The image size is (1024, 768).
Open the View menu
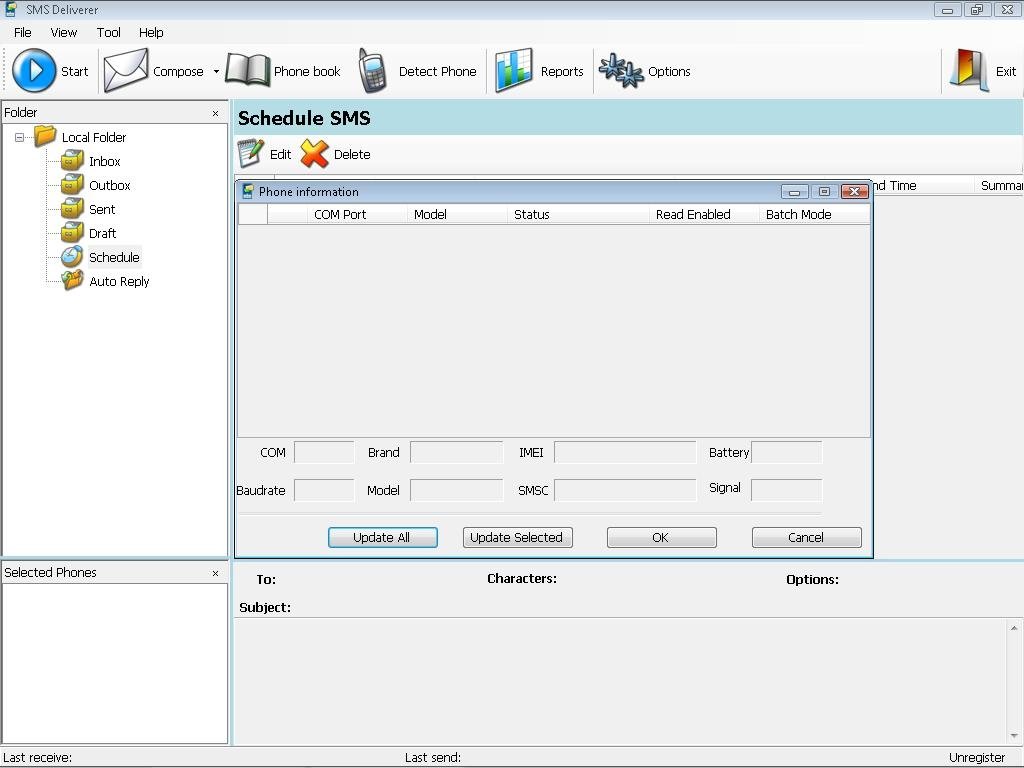[x=63, y=33]
